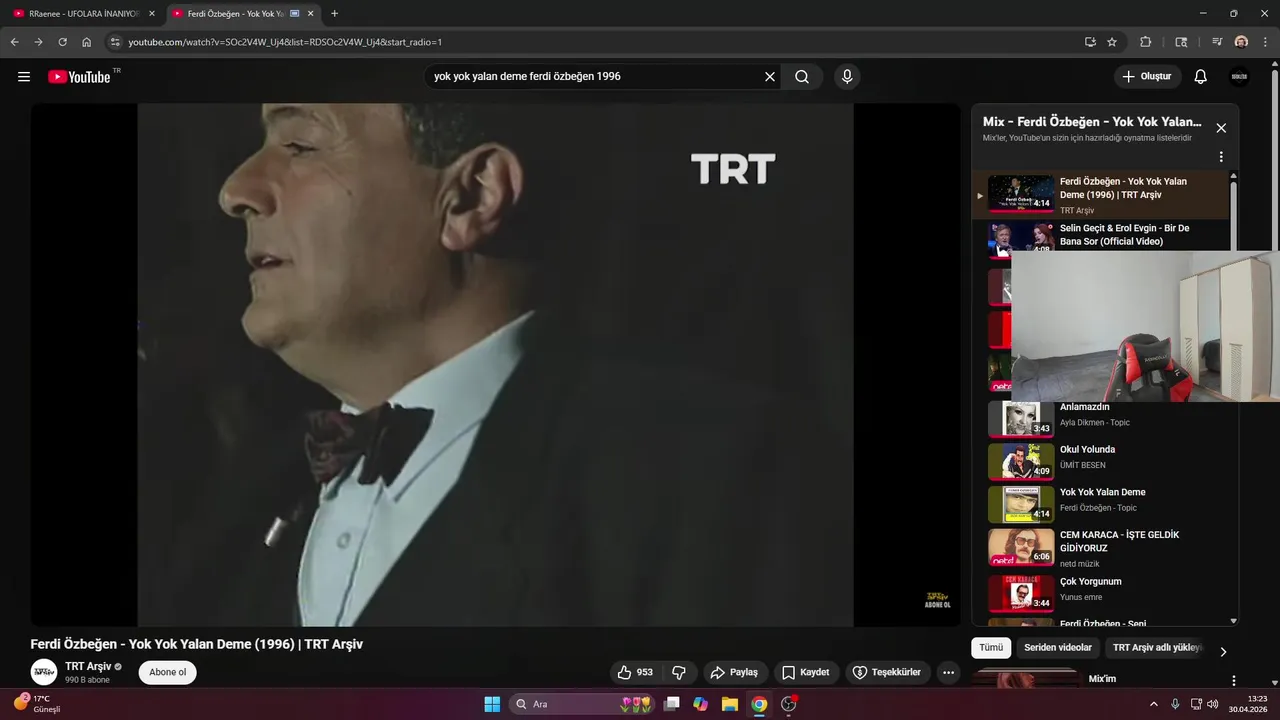Reload the current YouTube page
The image size is (1280, 720).
pos(62,42)
